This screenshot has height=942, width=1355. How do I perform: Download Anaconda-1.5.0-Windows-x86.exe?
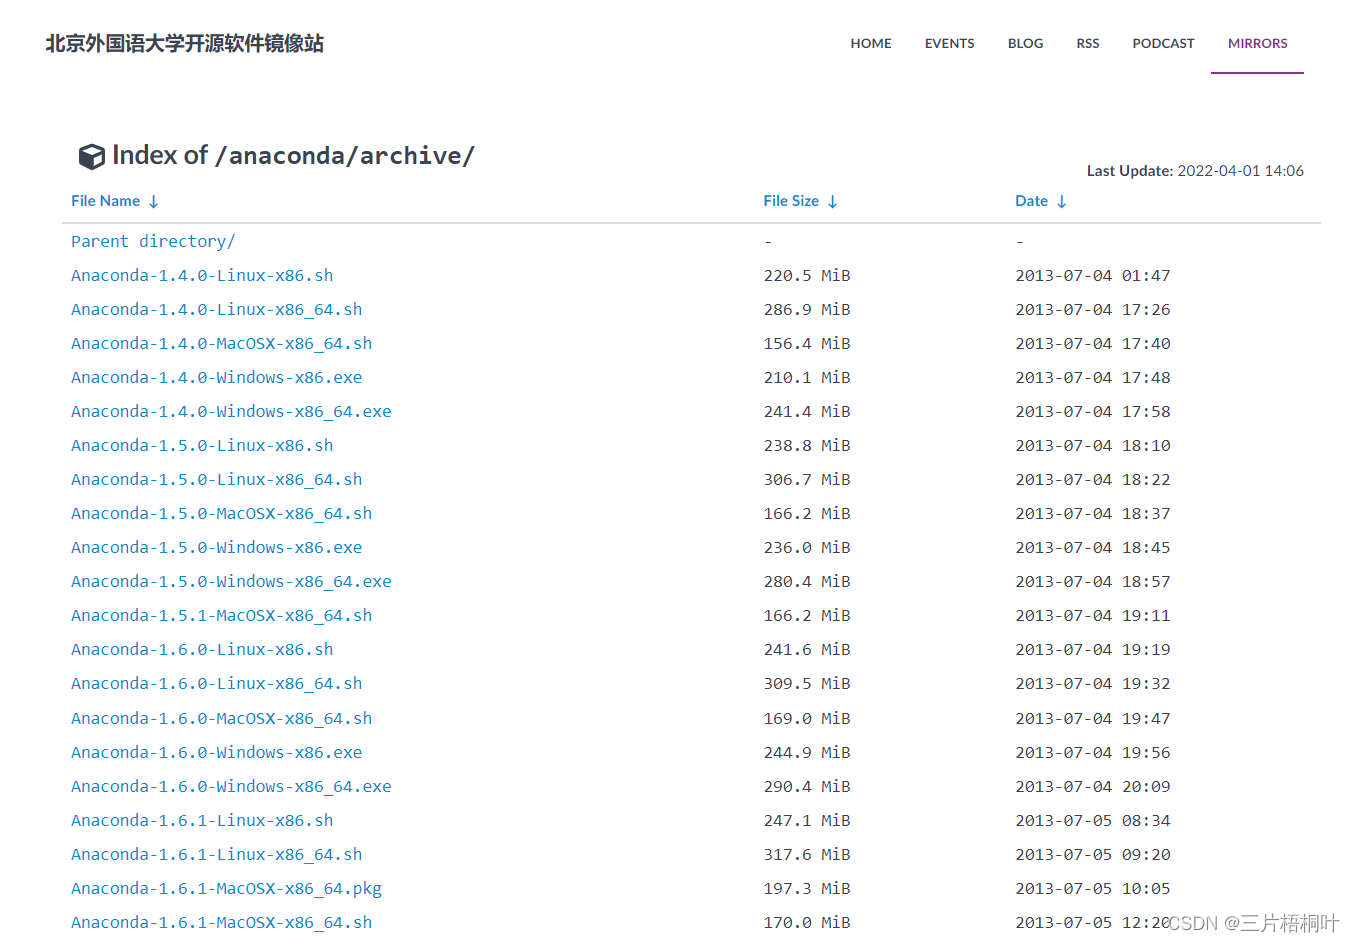coord(217,547)
